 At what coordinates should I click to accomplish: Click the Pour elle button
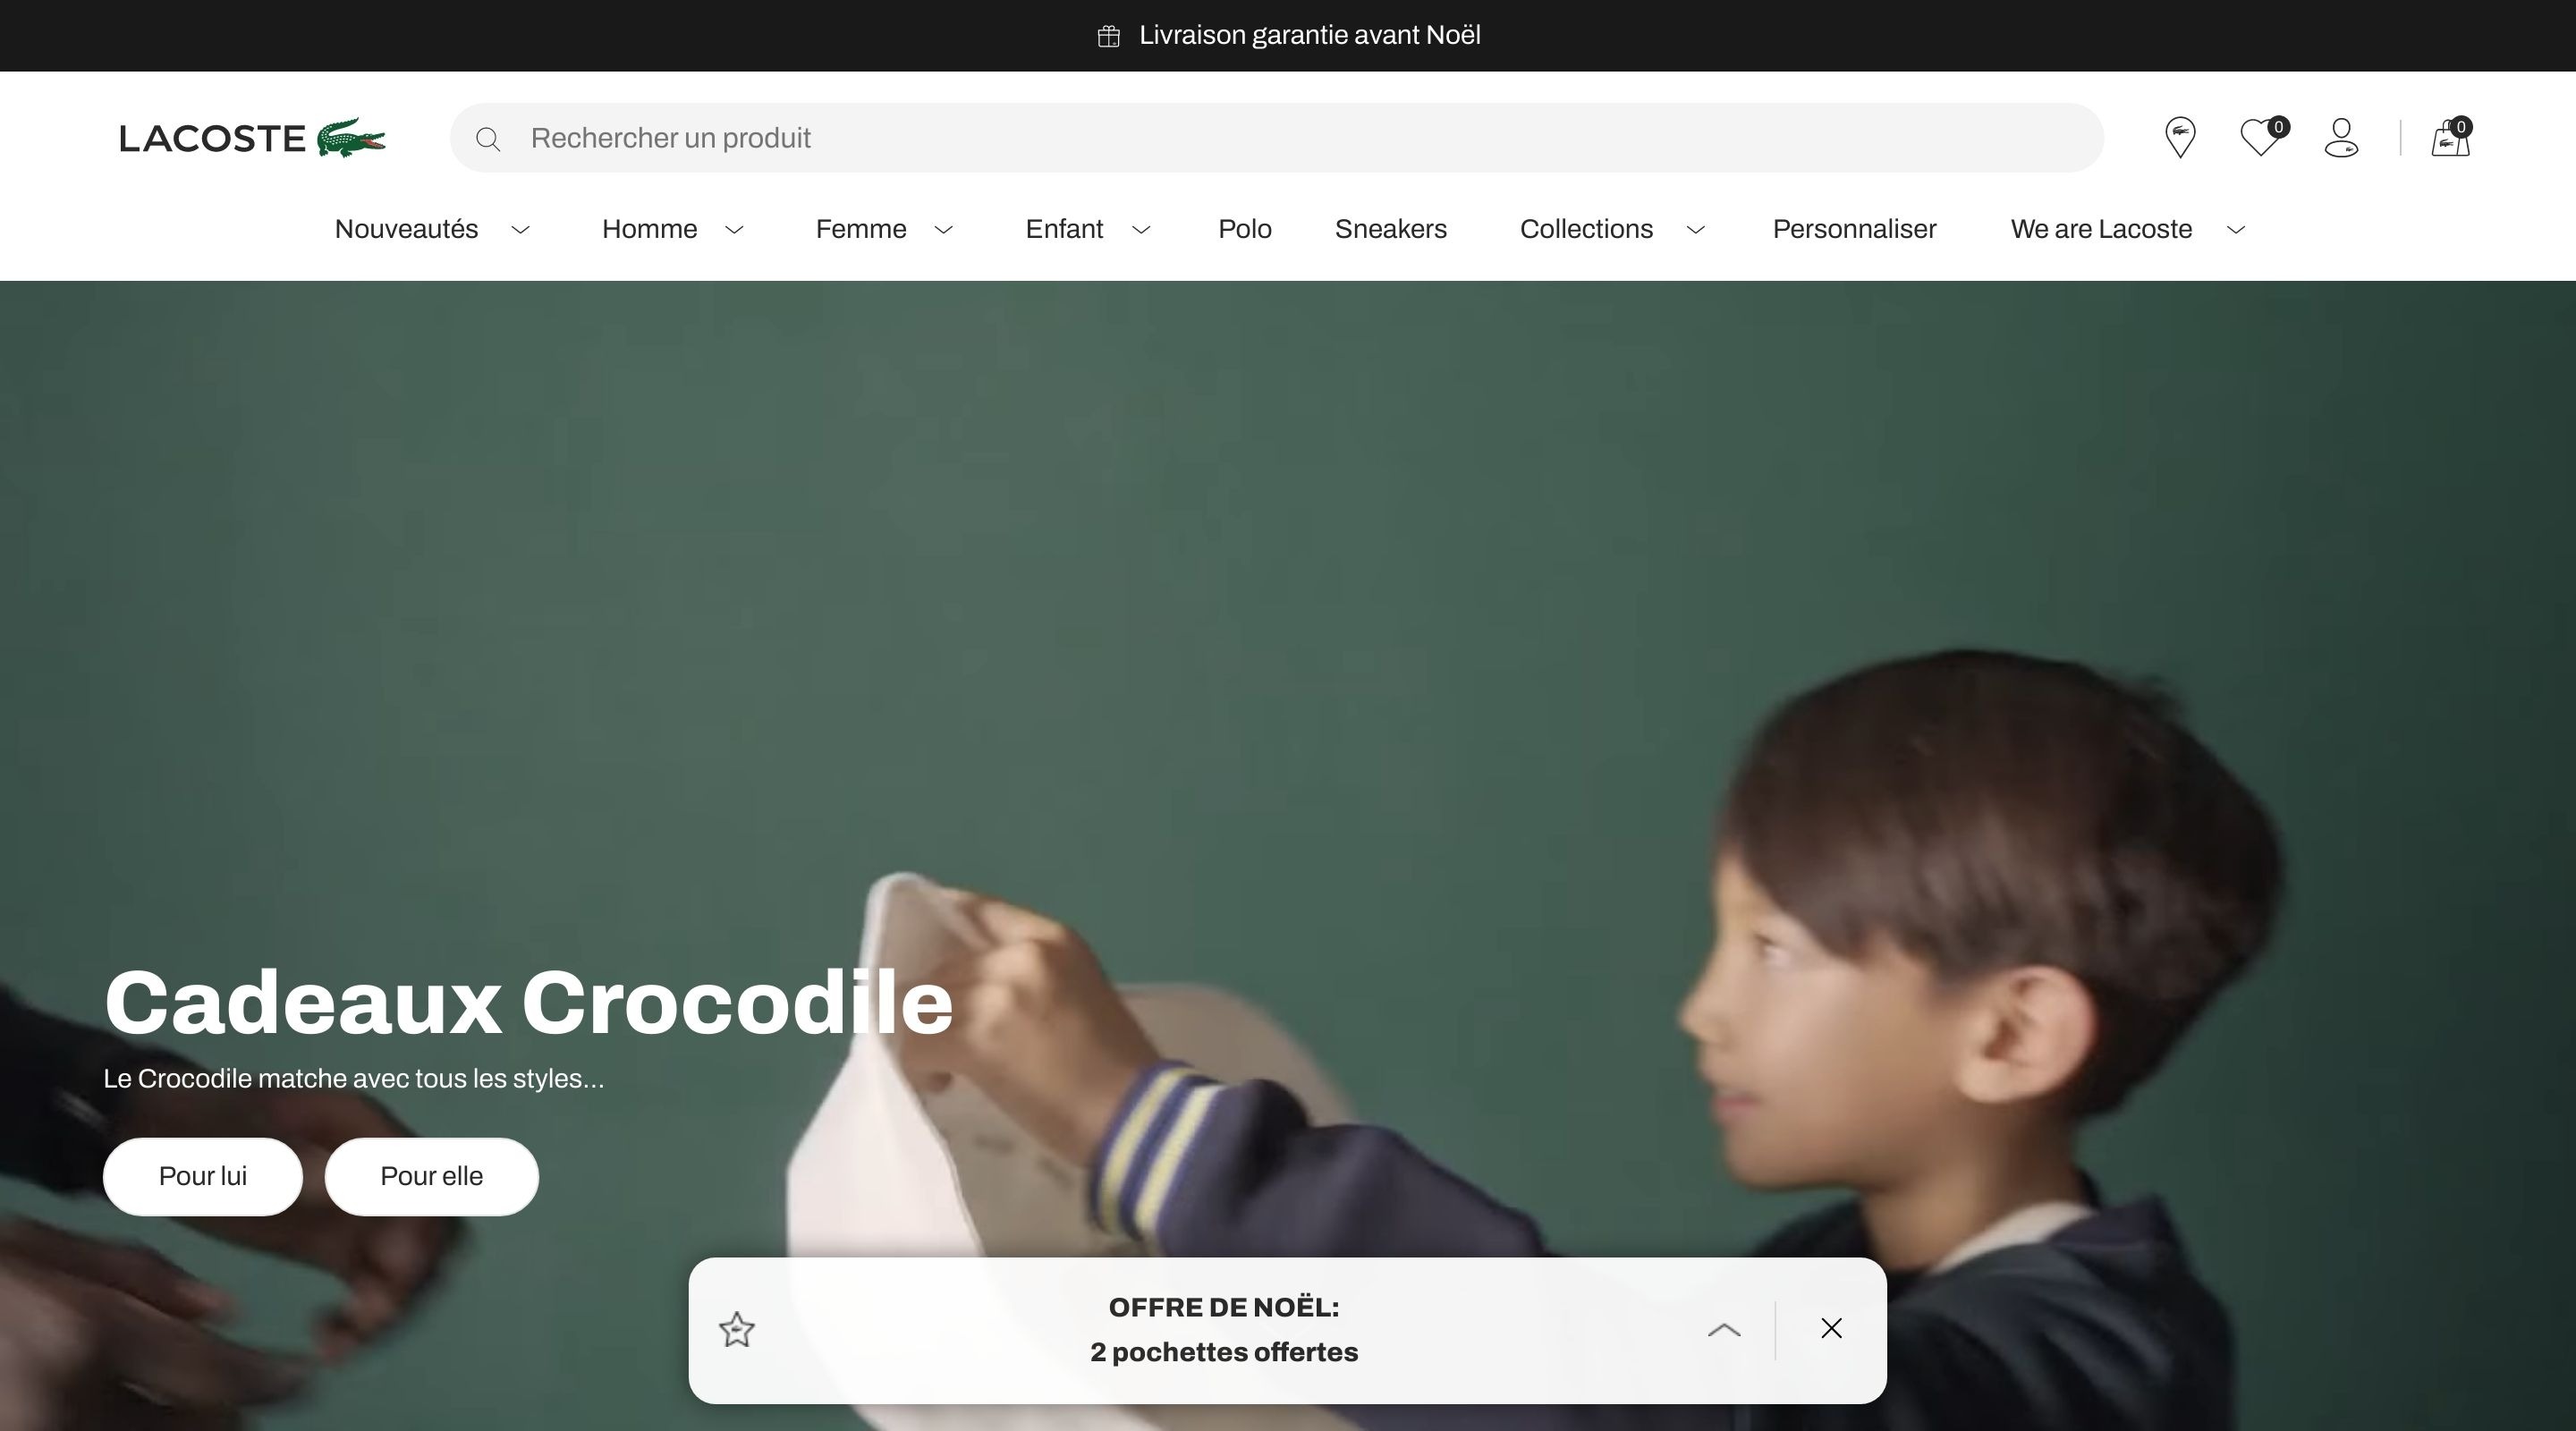[x=432, y=1176]
